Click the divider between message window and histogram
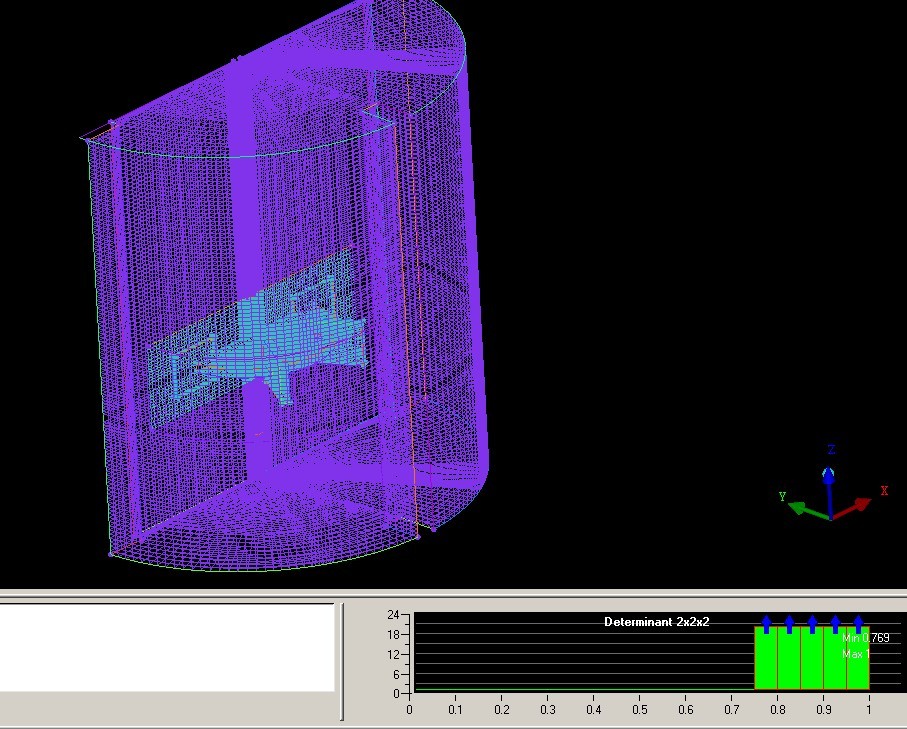The height and width of the screenshot is (729, 907). 342,660
